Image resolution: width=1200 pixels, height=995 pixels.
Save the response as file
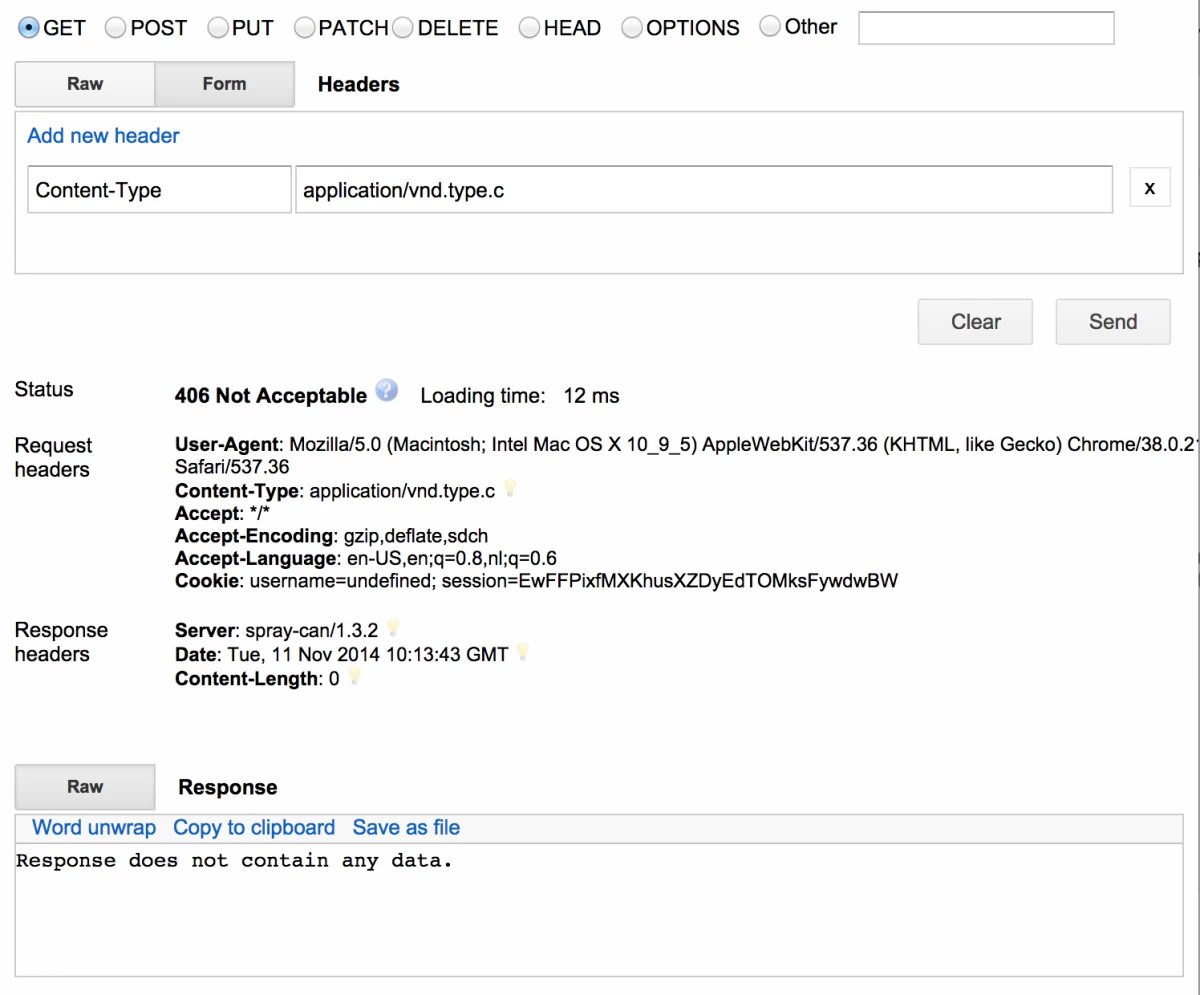point(406,827)
